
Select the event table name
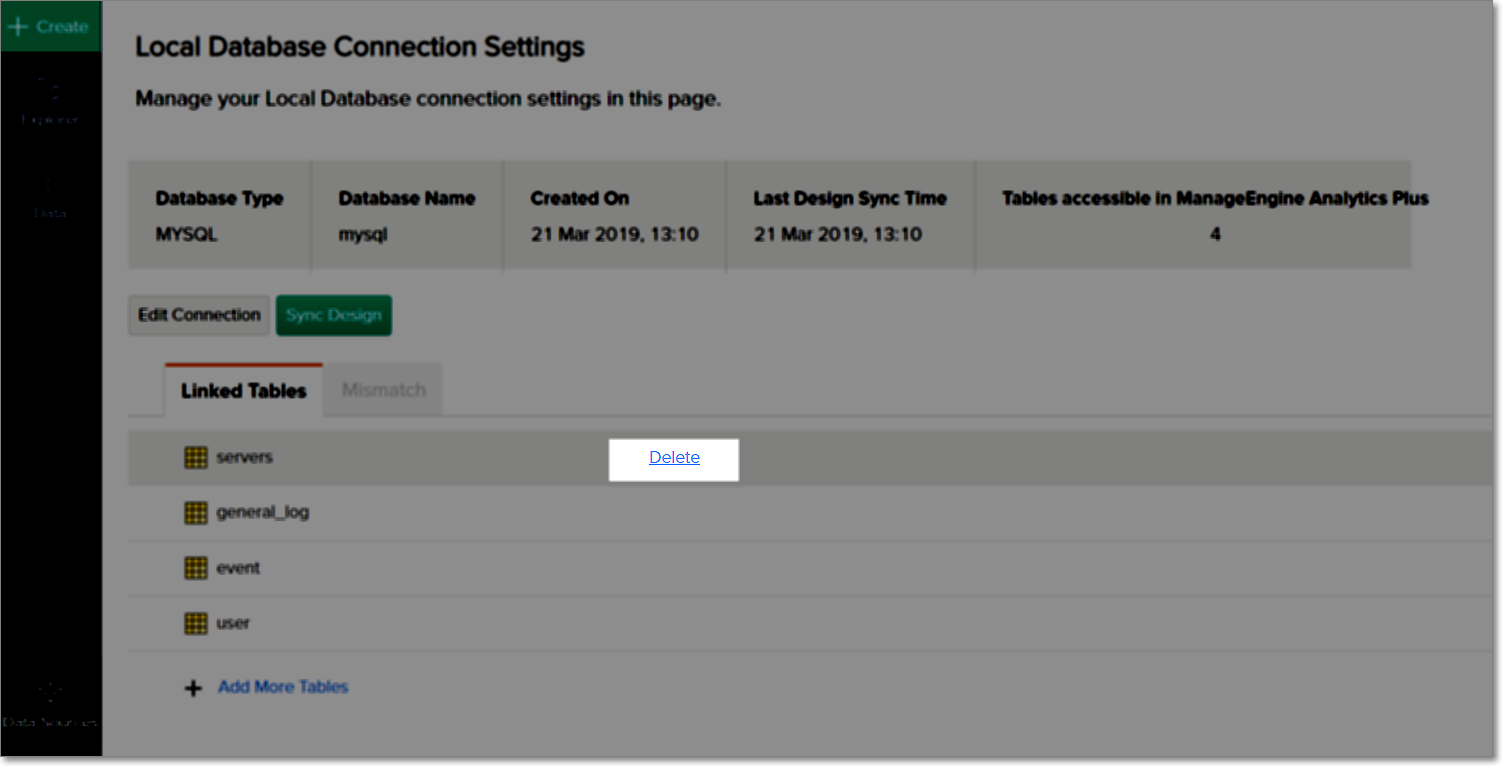238,568
